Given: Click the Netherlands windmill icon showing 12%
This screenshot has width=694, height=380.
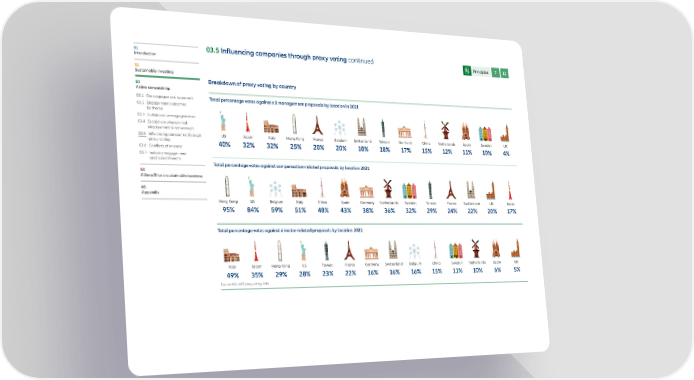Looking at the screenshot, I should (x=445, y=130).
